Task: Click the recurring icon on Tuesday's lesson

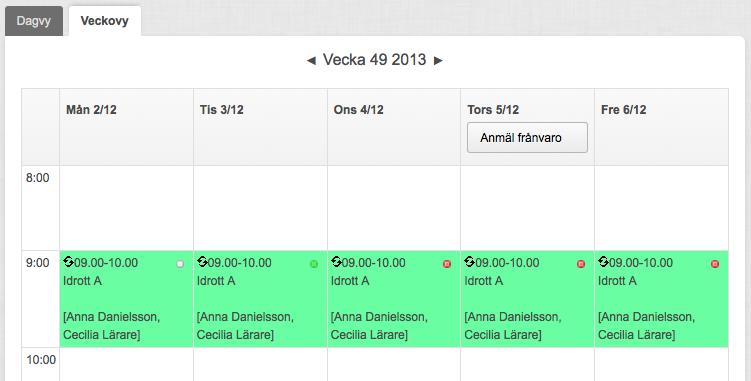Action: [x=202, y=262]
